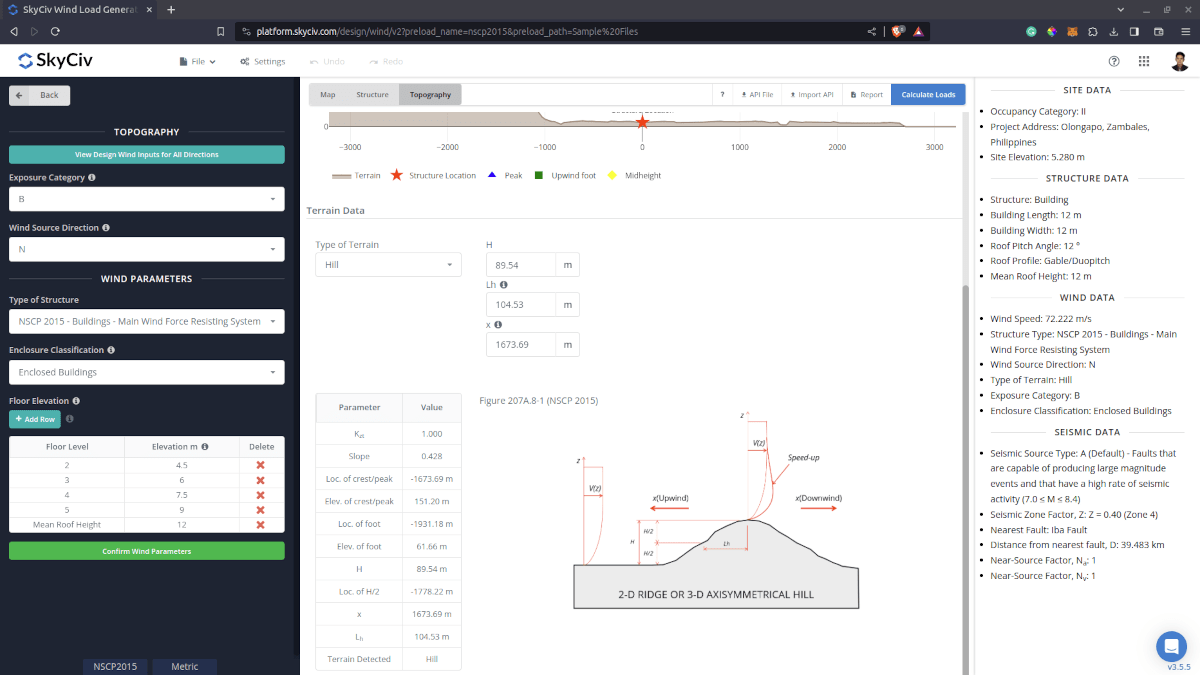This screenshot has height=675, width=1200.
Task: Click the help question mark icon in header
Action: coord(1114,61)
